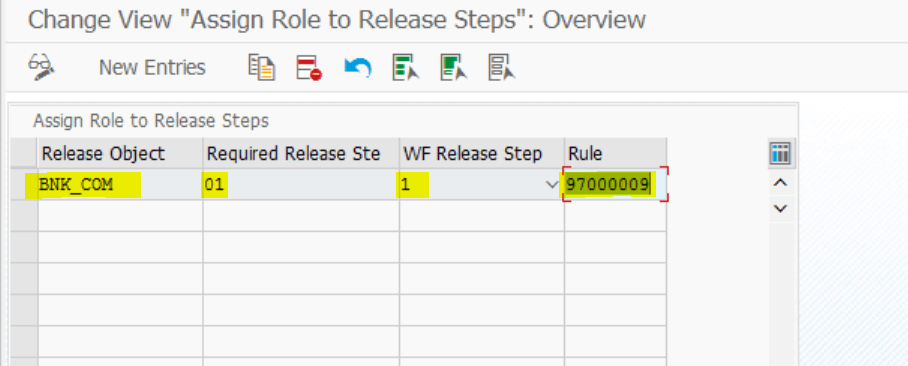Click the Delete entry icon
Image resolution: width=908 pixels, height=366 pixels.
pos(309,67)
